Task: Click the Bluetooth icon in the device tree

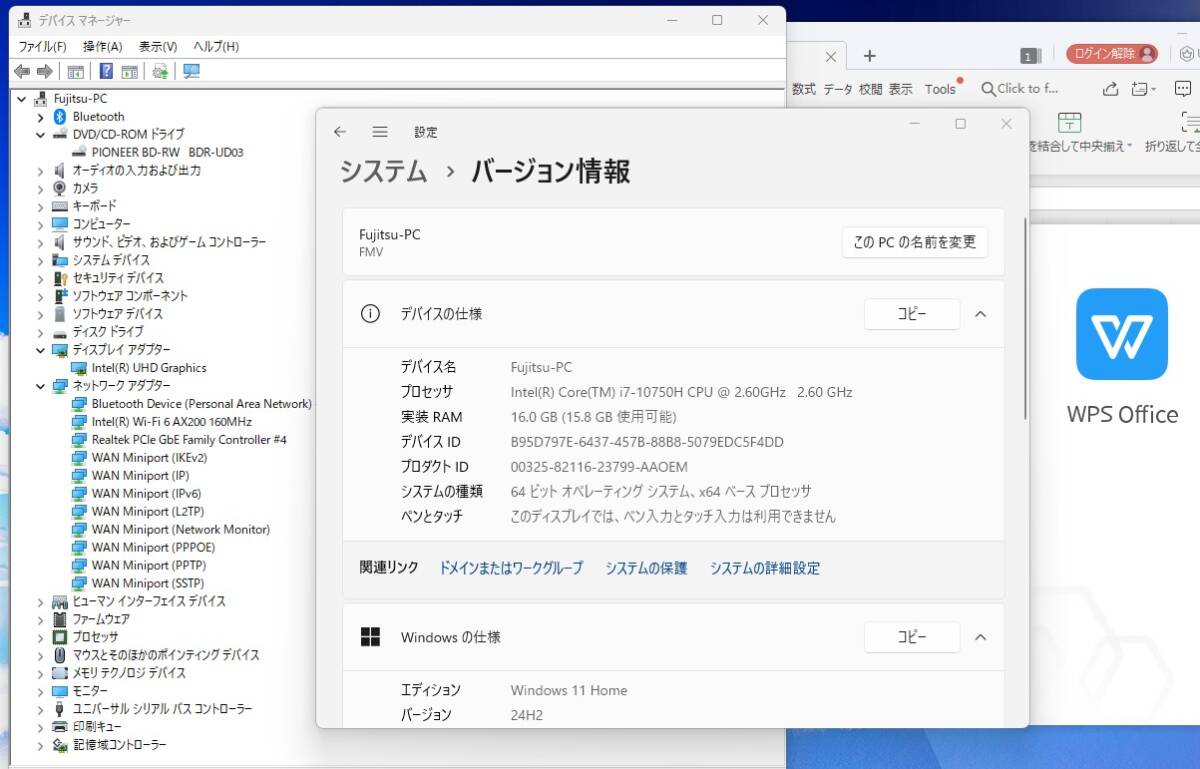Action: click(x=59, y=117)
